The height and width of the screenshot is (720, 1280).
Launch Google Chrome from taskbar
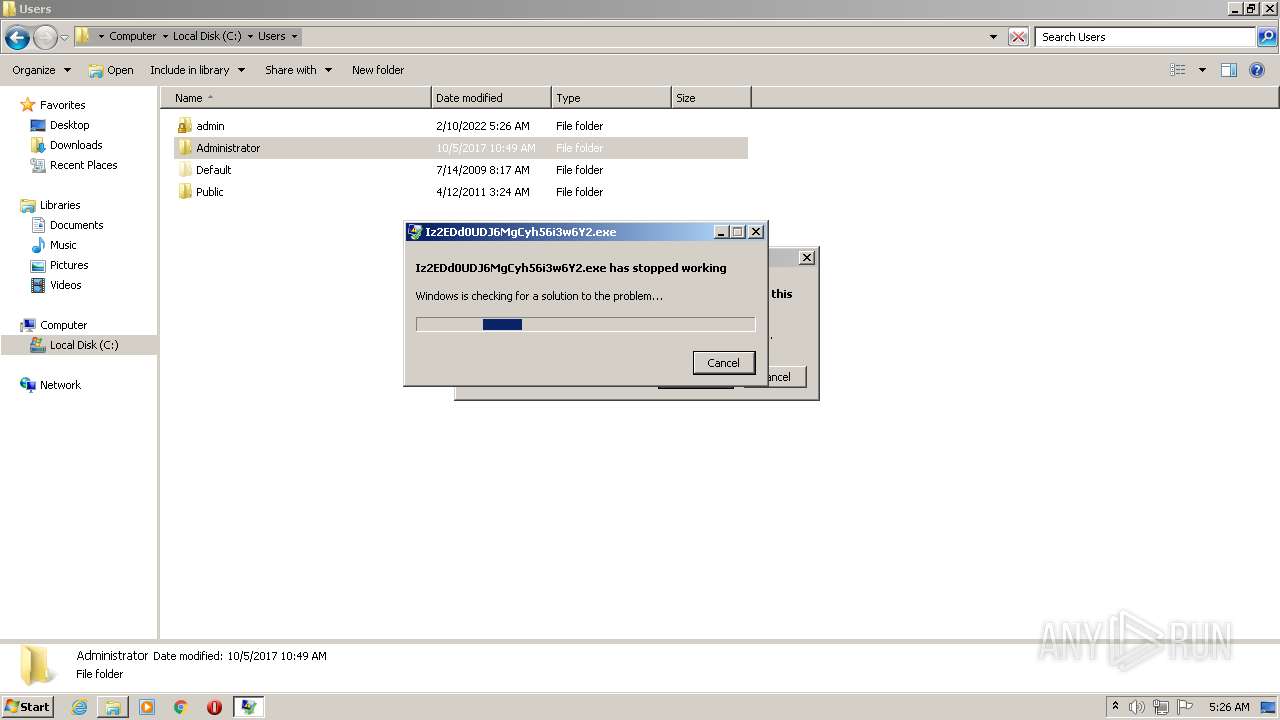pos(181,707)
